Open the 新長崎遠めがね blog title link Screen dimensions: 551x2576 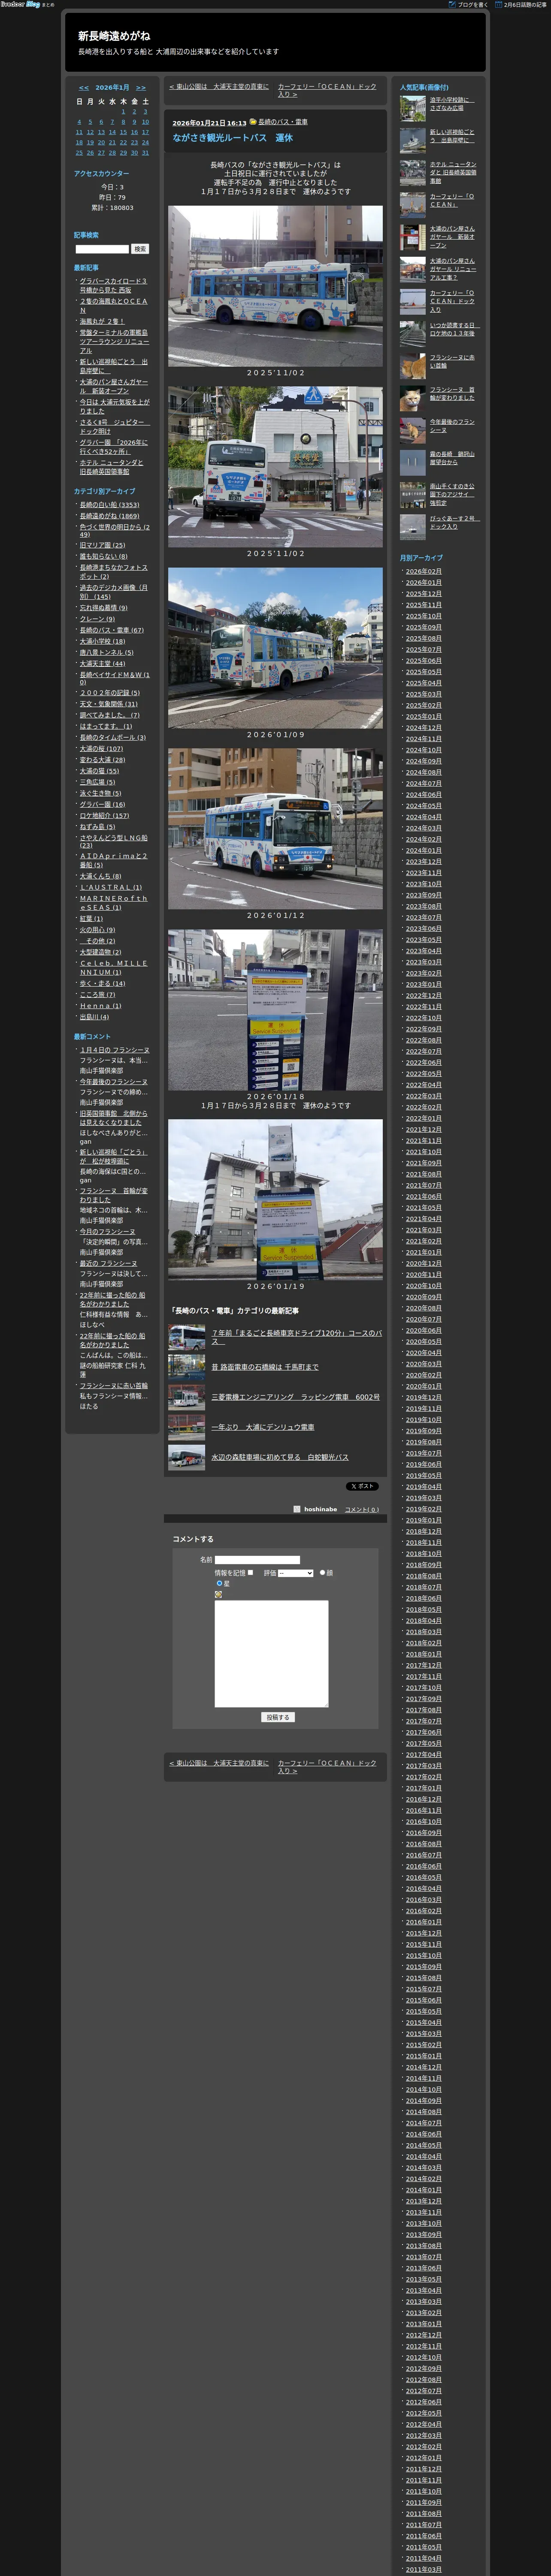tap(114, 36)
